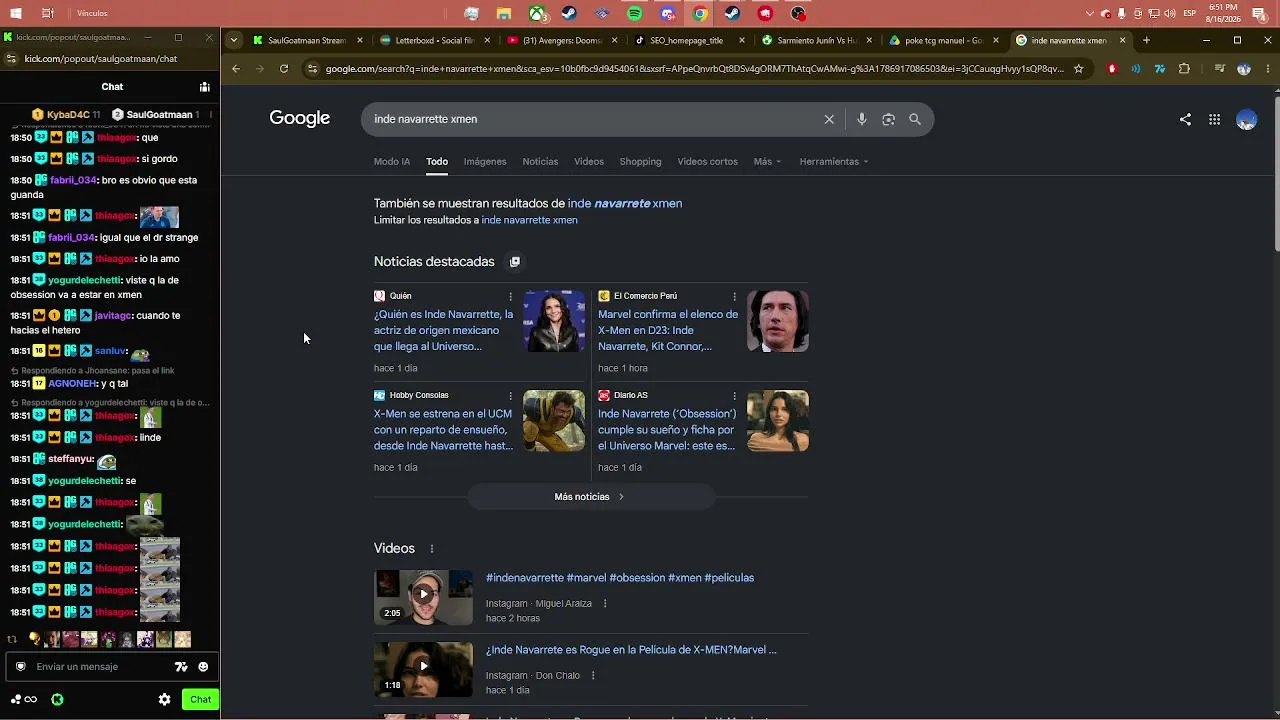Switch to the Videos results tab

pyautogui.click(x=589, y=161)
